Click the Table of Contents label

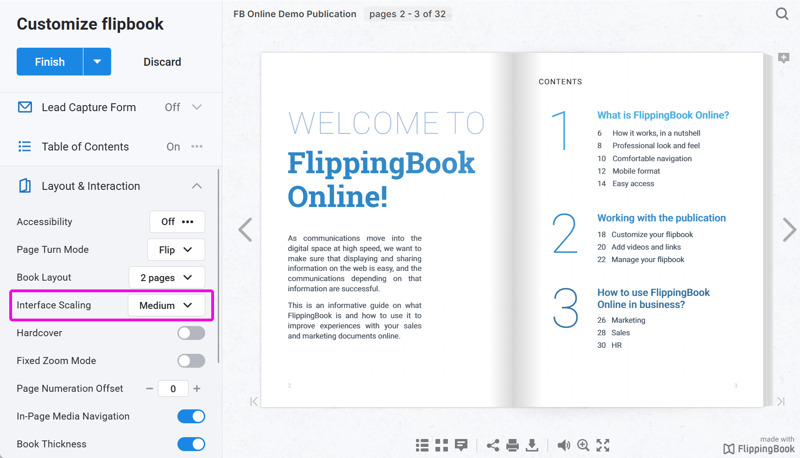coord(85,146)
